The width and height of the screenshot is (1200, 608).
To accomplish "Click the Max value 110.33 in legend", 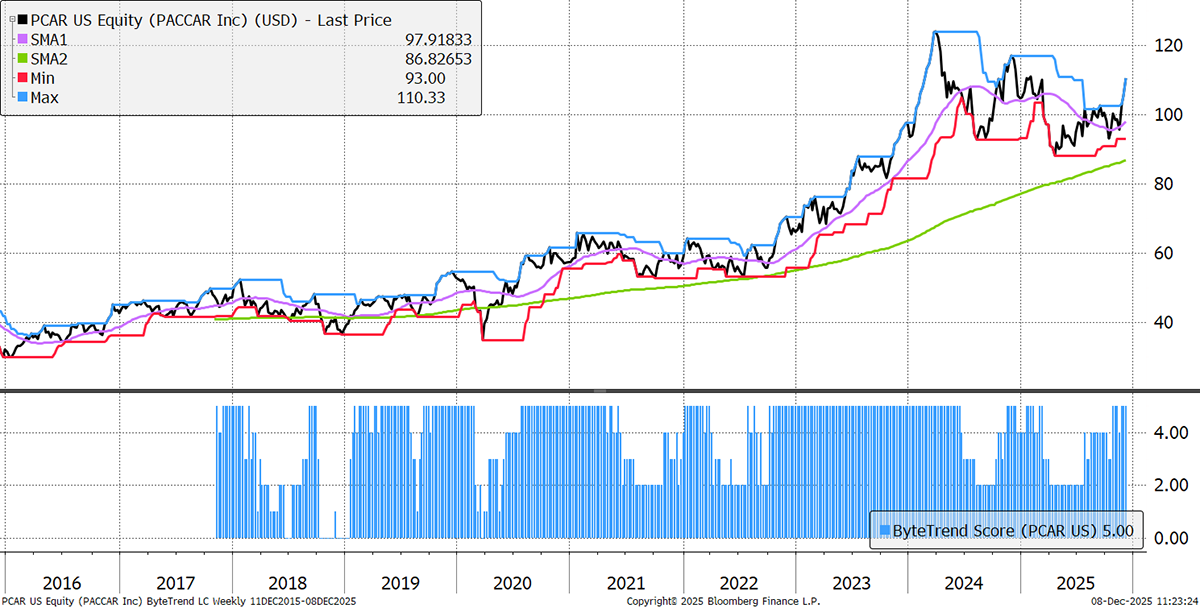I will pos(421,97).
